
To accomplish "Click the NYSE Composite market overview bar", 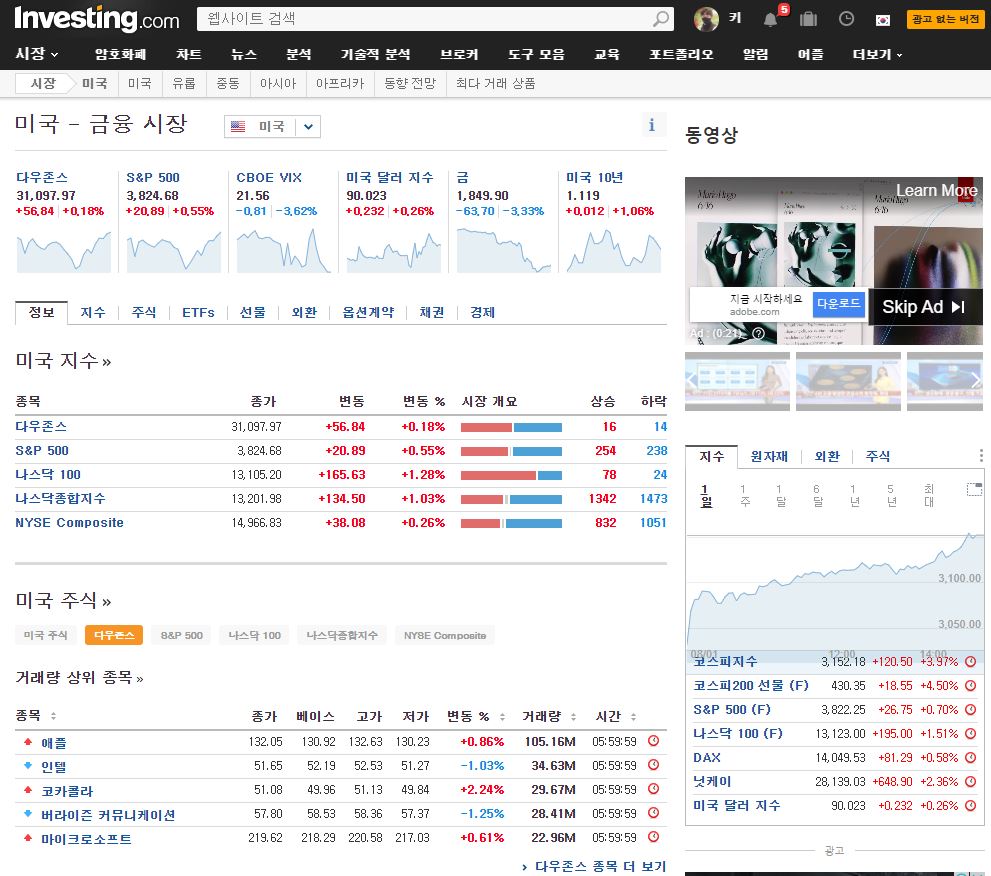I will tap(511, 523).
